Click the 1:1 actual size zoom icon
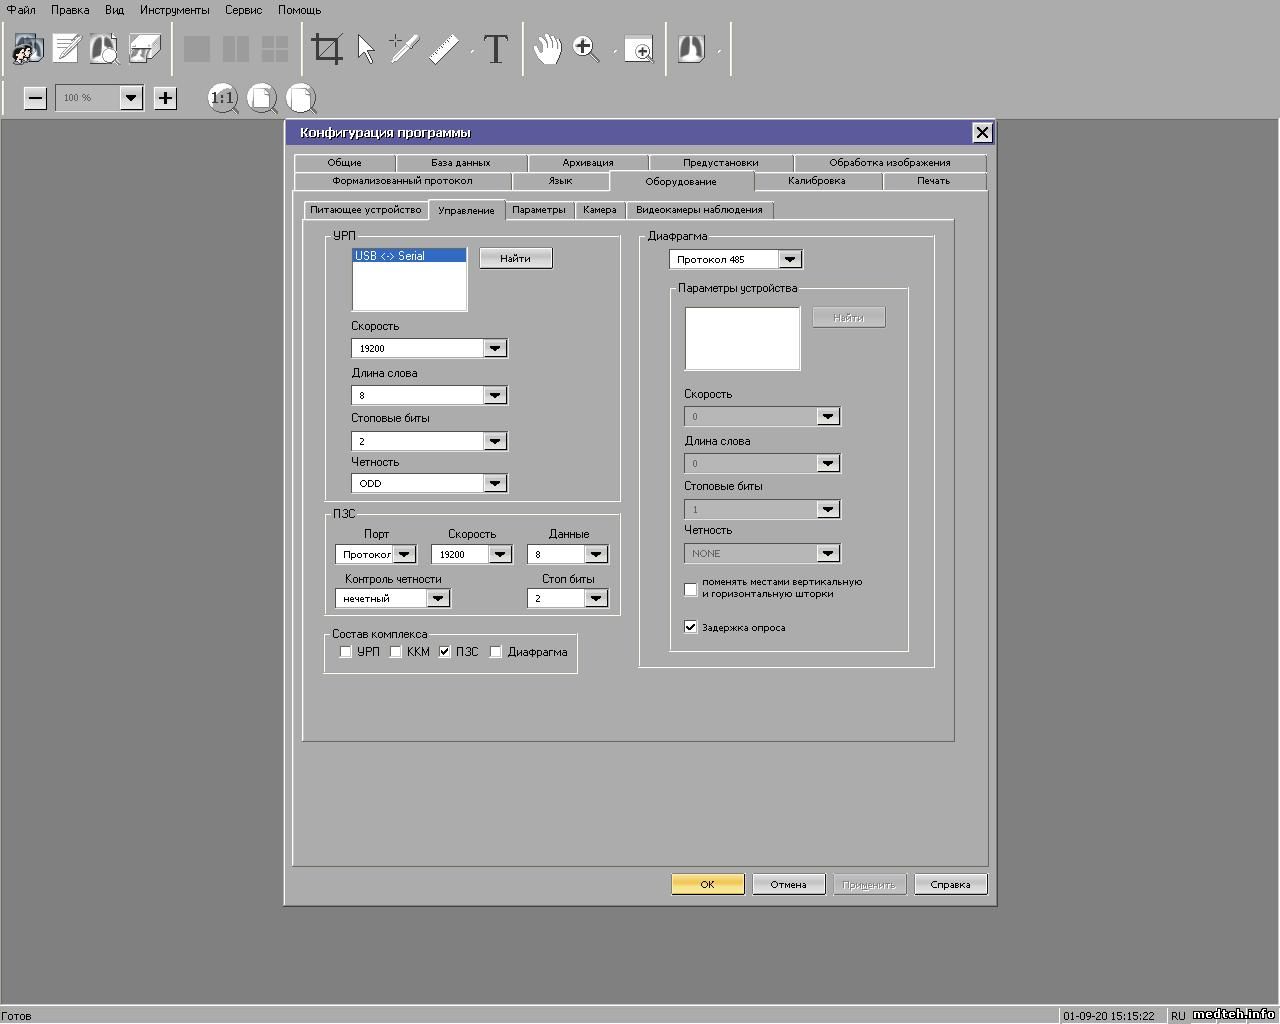1280x1024 pixels. (x=222, y=98)
